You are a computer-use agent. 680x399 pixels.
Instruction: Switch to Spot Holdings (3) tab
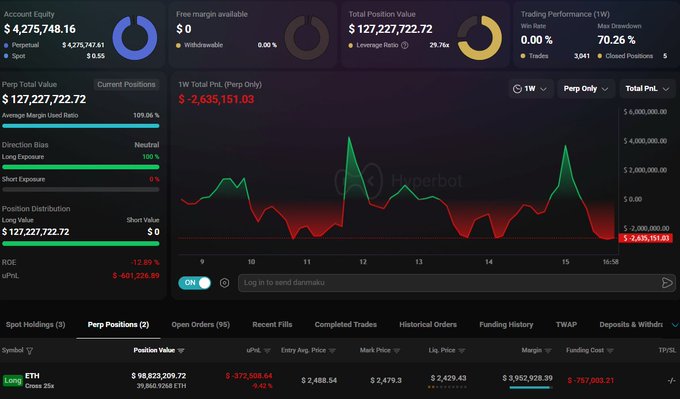(x=36, y=324)
